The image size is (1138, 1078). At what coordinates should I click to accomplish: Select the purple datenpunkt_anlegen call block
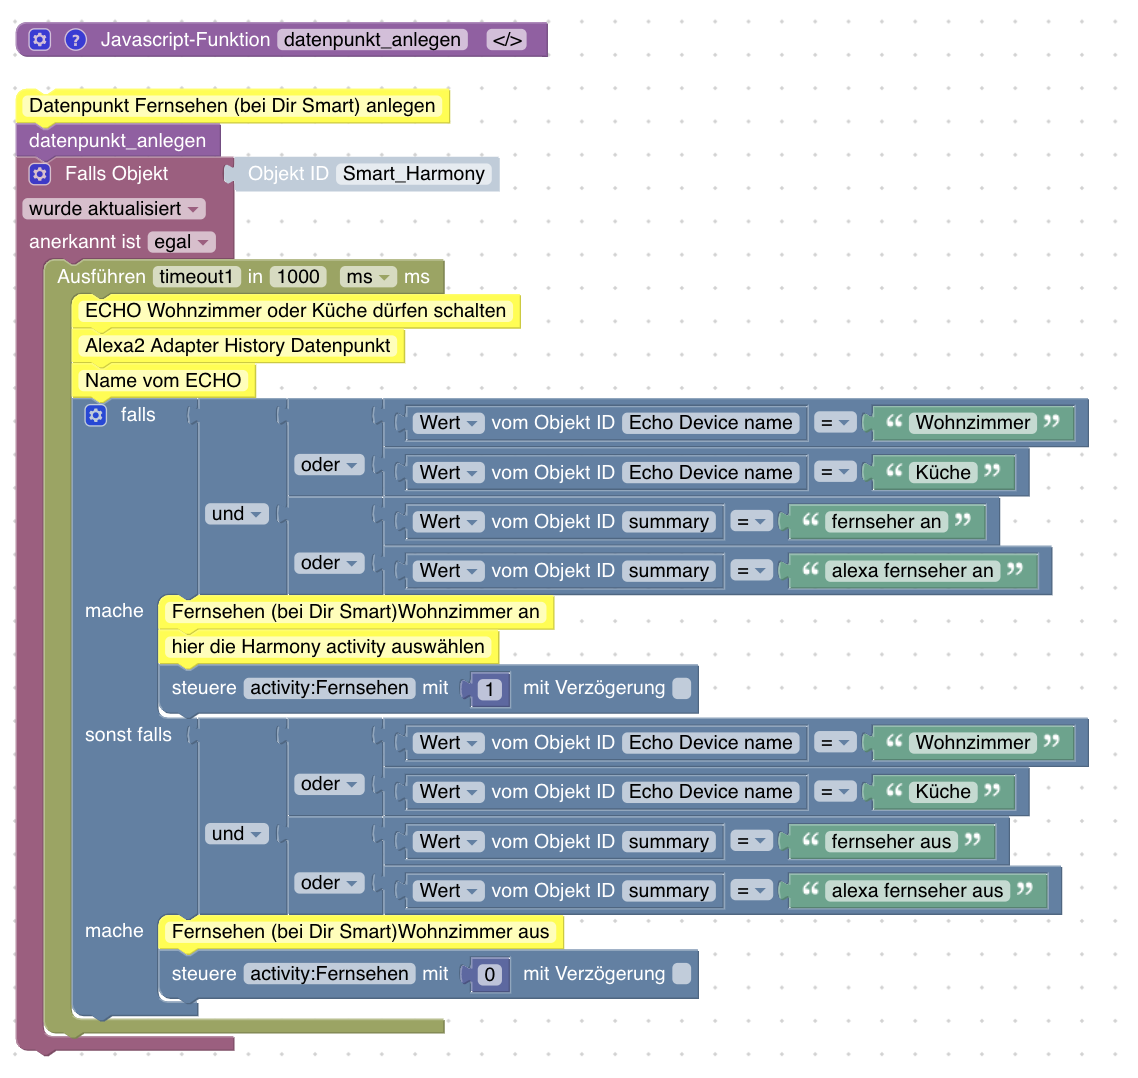(118, 140)
